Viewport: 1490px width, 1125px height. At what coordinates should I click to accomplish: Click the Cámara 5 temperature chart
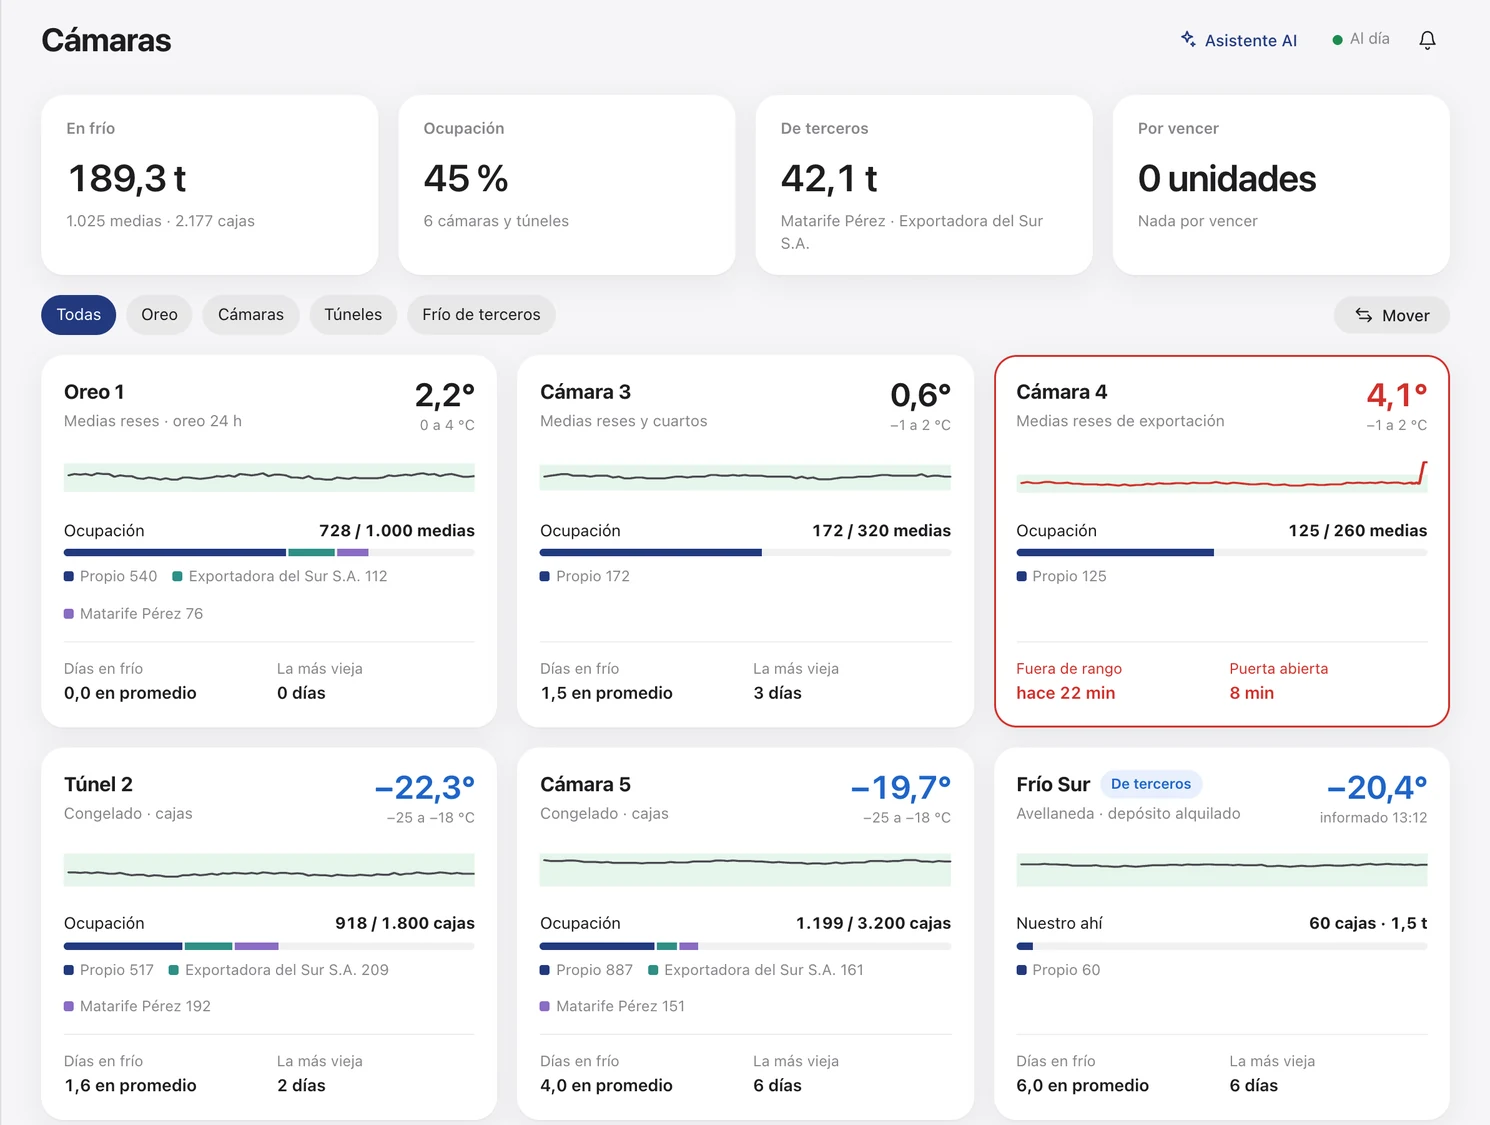pos(745,870)
